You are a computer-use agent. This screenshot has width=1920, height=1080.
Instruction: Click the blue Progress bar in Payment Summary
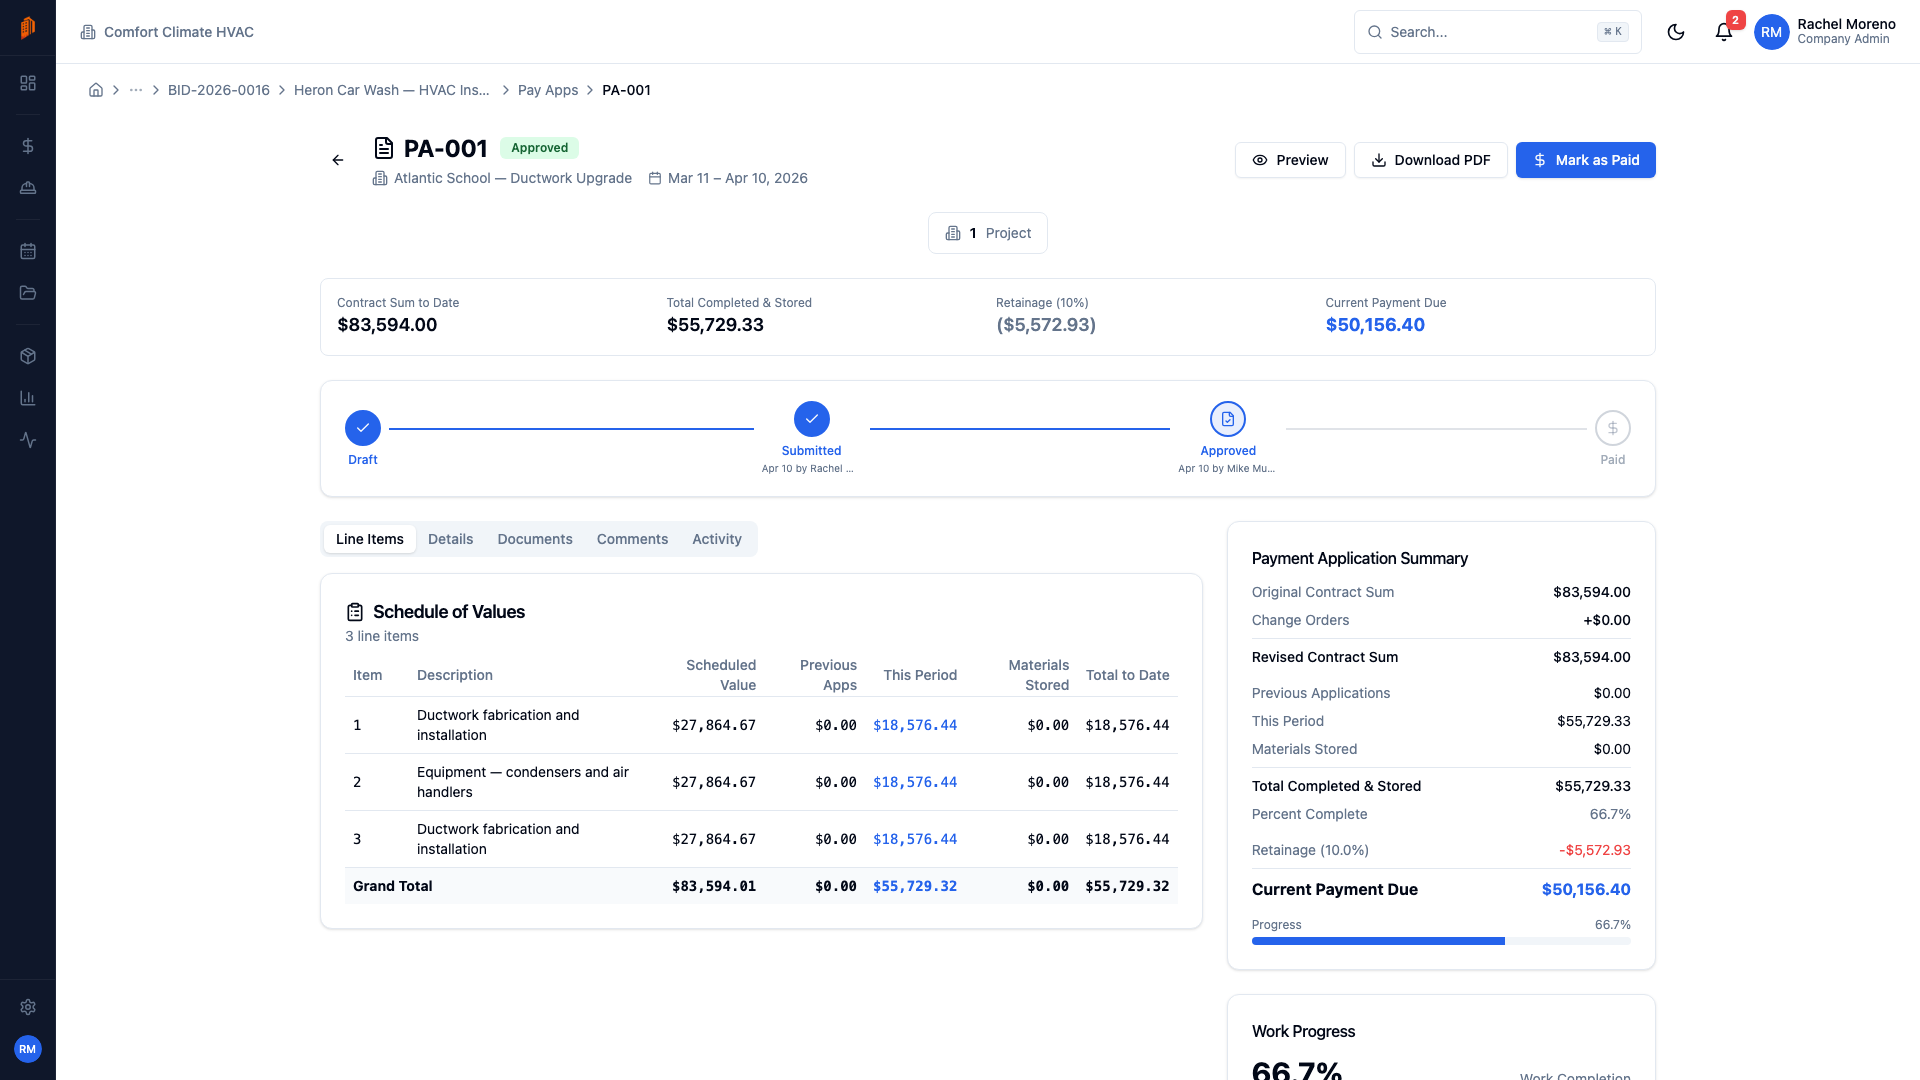(x=1377, y=941)
